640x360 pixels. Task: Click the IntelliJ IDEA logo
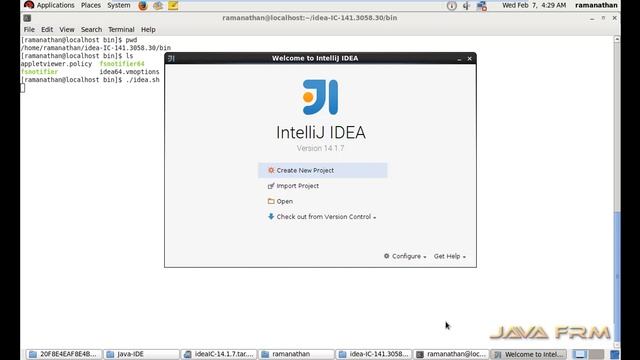click(320, 97)
